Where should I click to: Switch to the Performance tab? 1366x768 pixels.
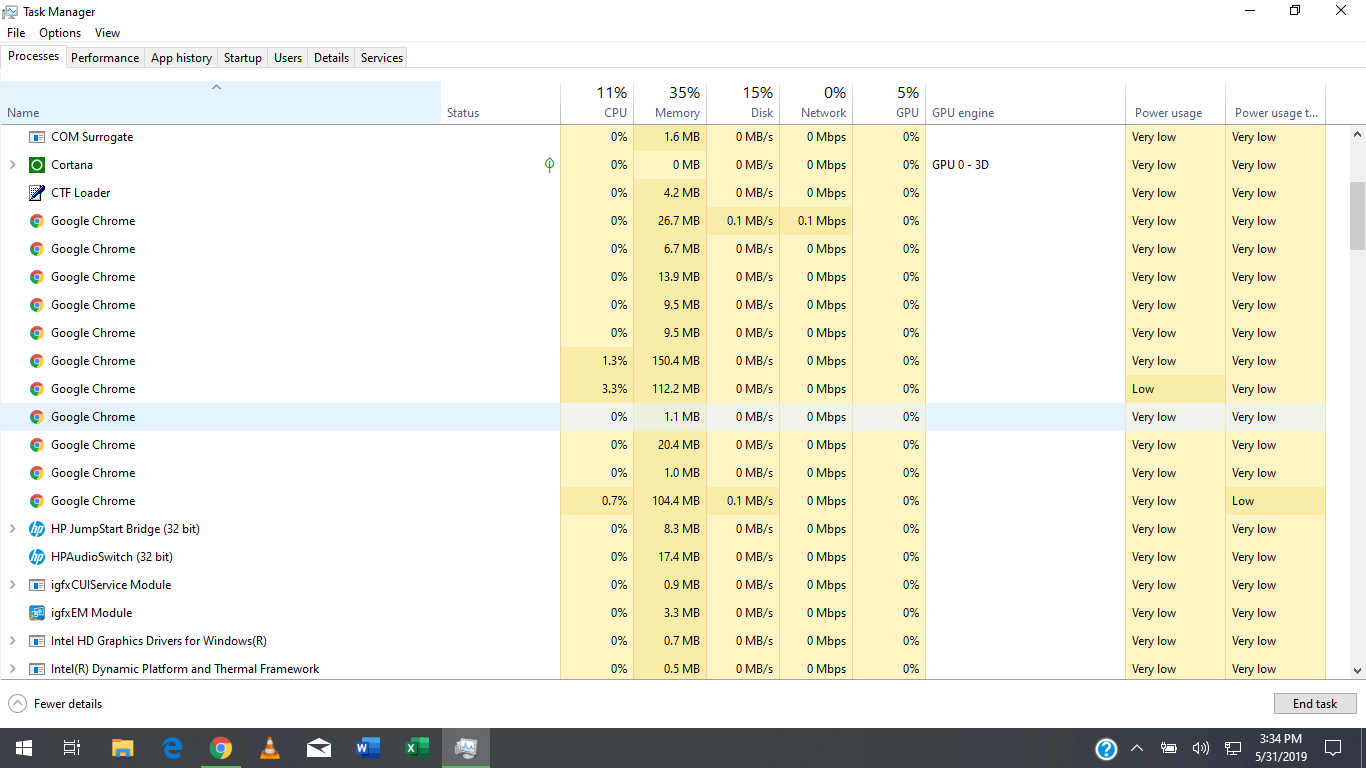(x=105, y=58)
